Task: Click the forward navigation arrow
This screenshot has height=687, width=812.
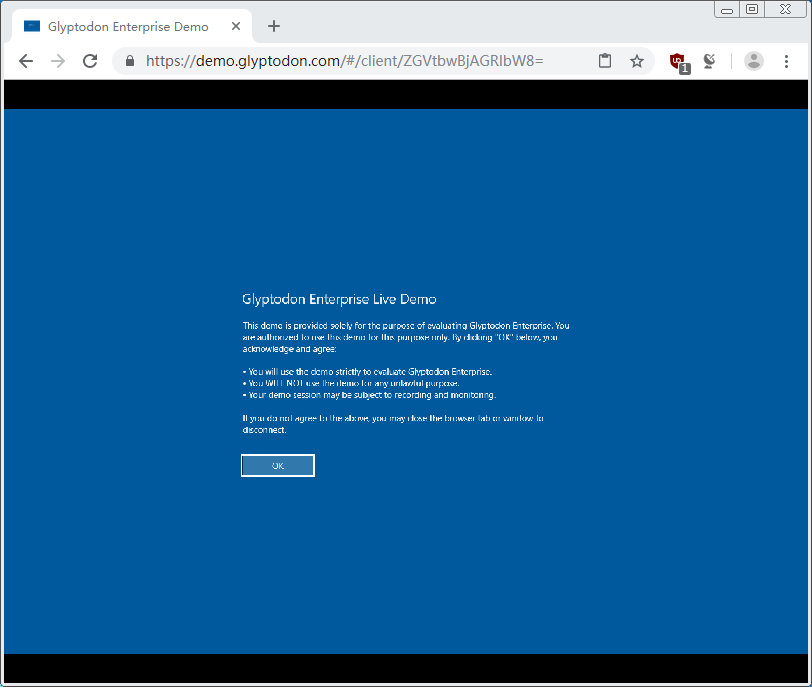Action: [x=58, y=61]
